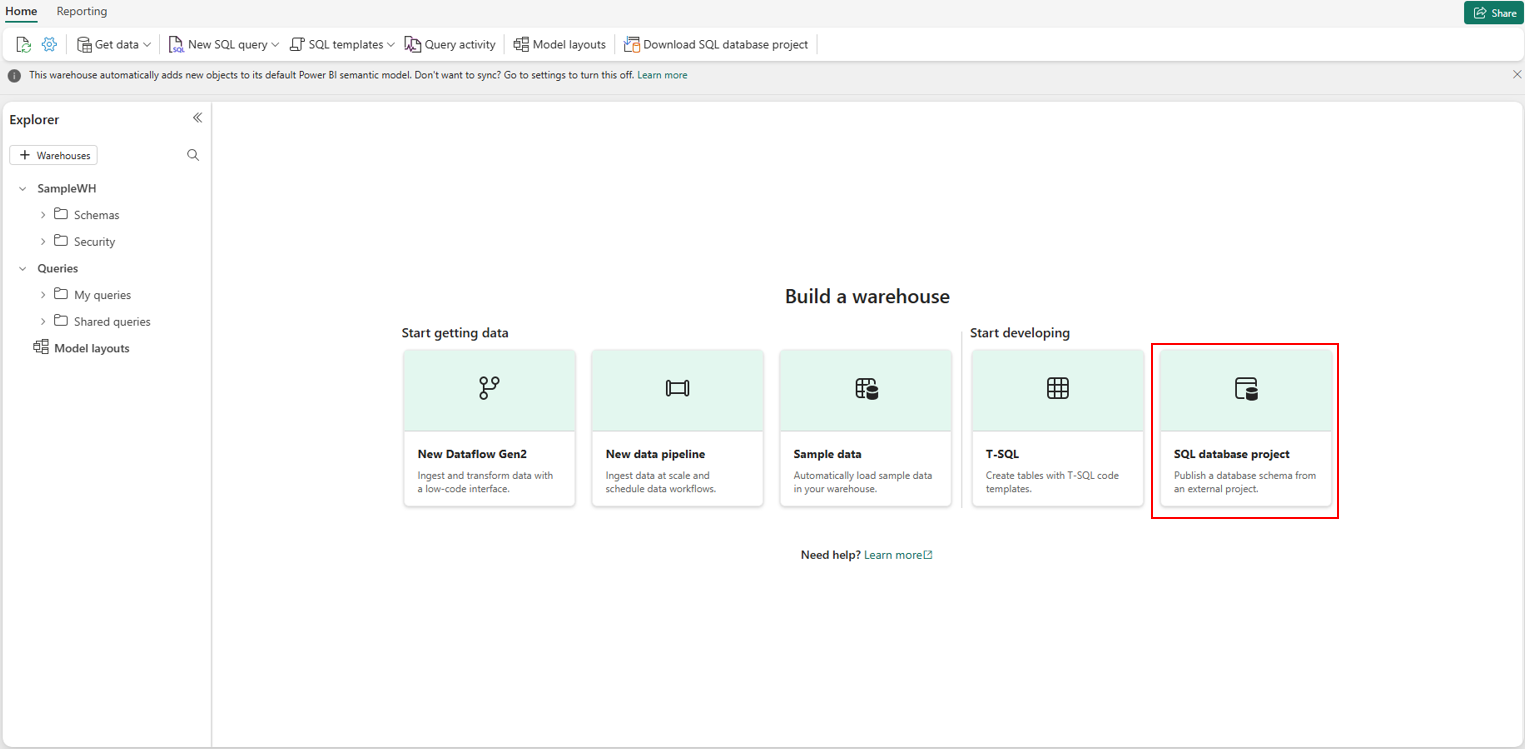
Task: Open the Get data dropdown arrow
Action: tap(147, 45)
